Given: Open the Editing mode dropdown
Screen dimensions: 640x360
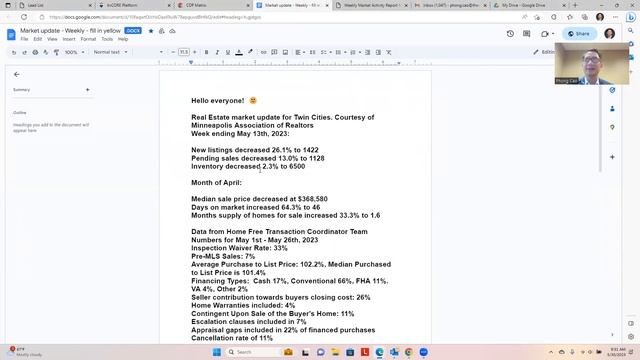Looking at the screenshot, I should [x=544, y=52].
